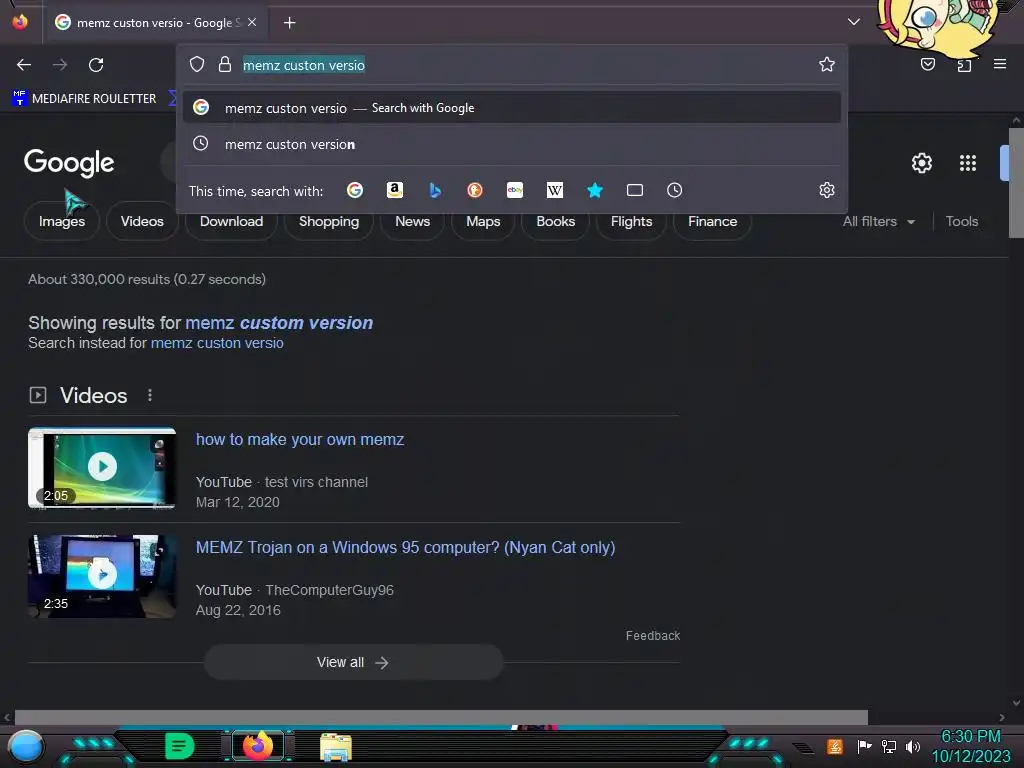
Task: Bookmark this page with the star icon
Action: [x=827, y=64]
